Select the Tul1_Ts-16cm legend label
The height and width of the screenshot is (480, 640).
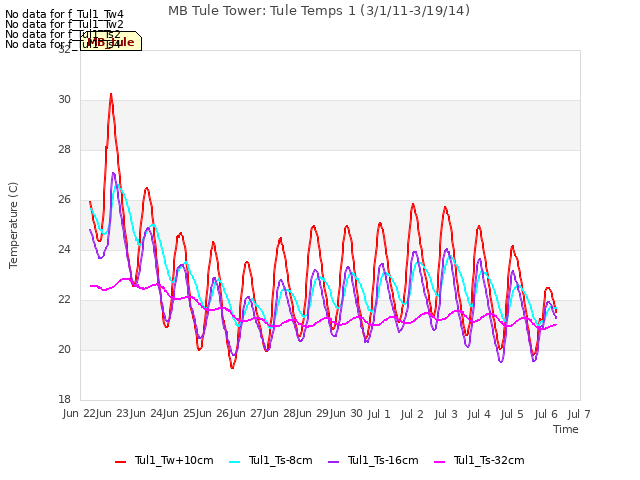click(x=383, y=460)
